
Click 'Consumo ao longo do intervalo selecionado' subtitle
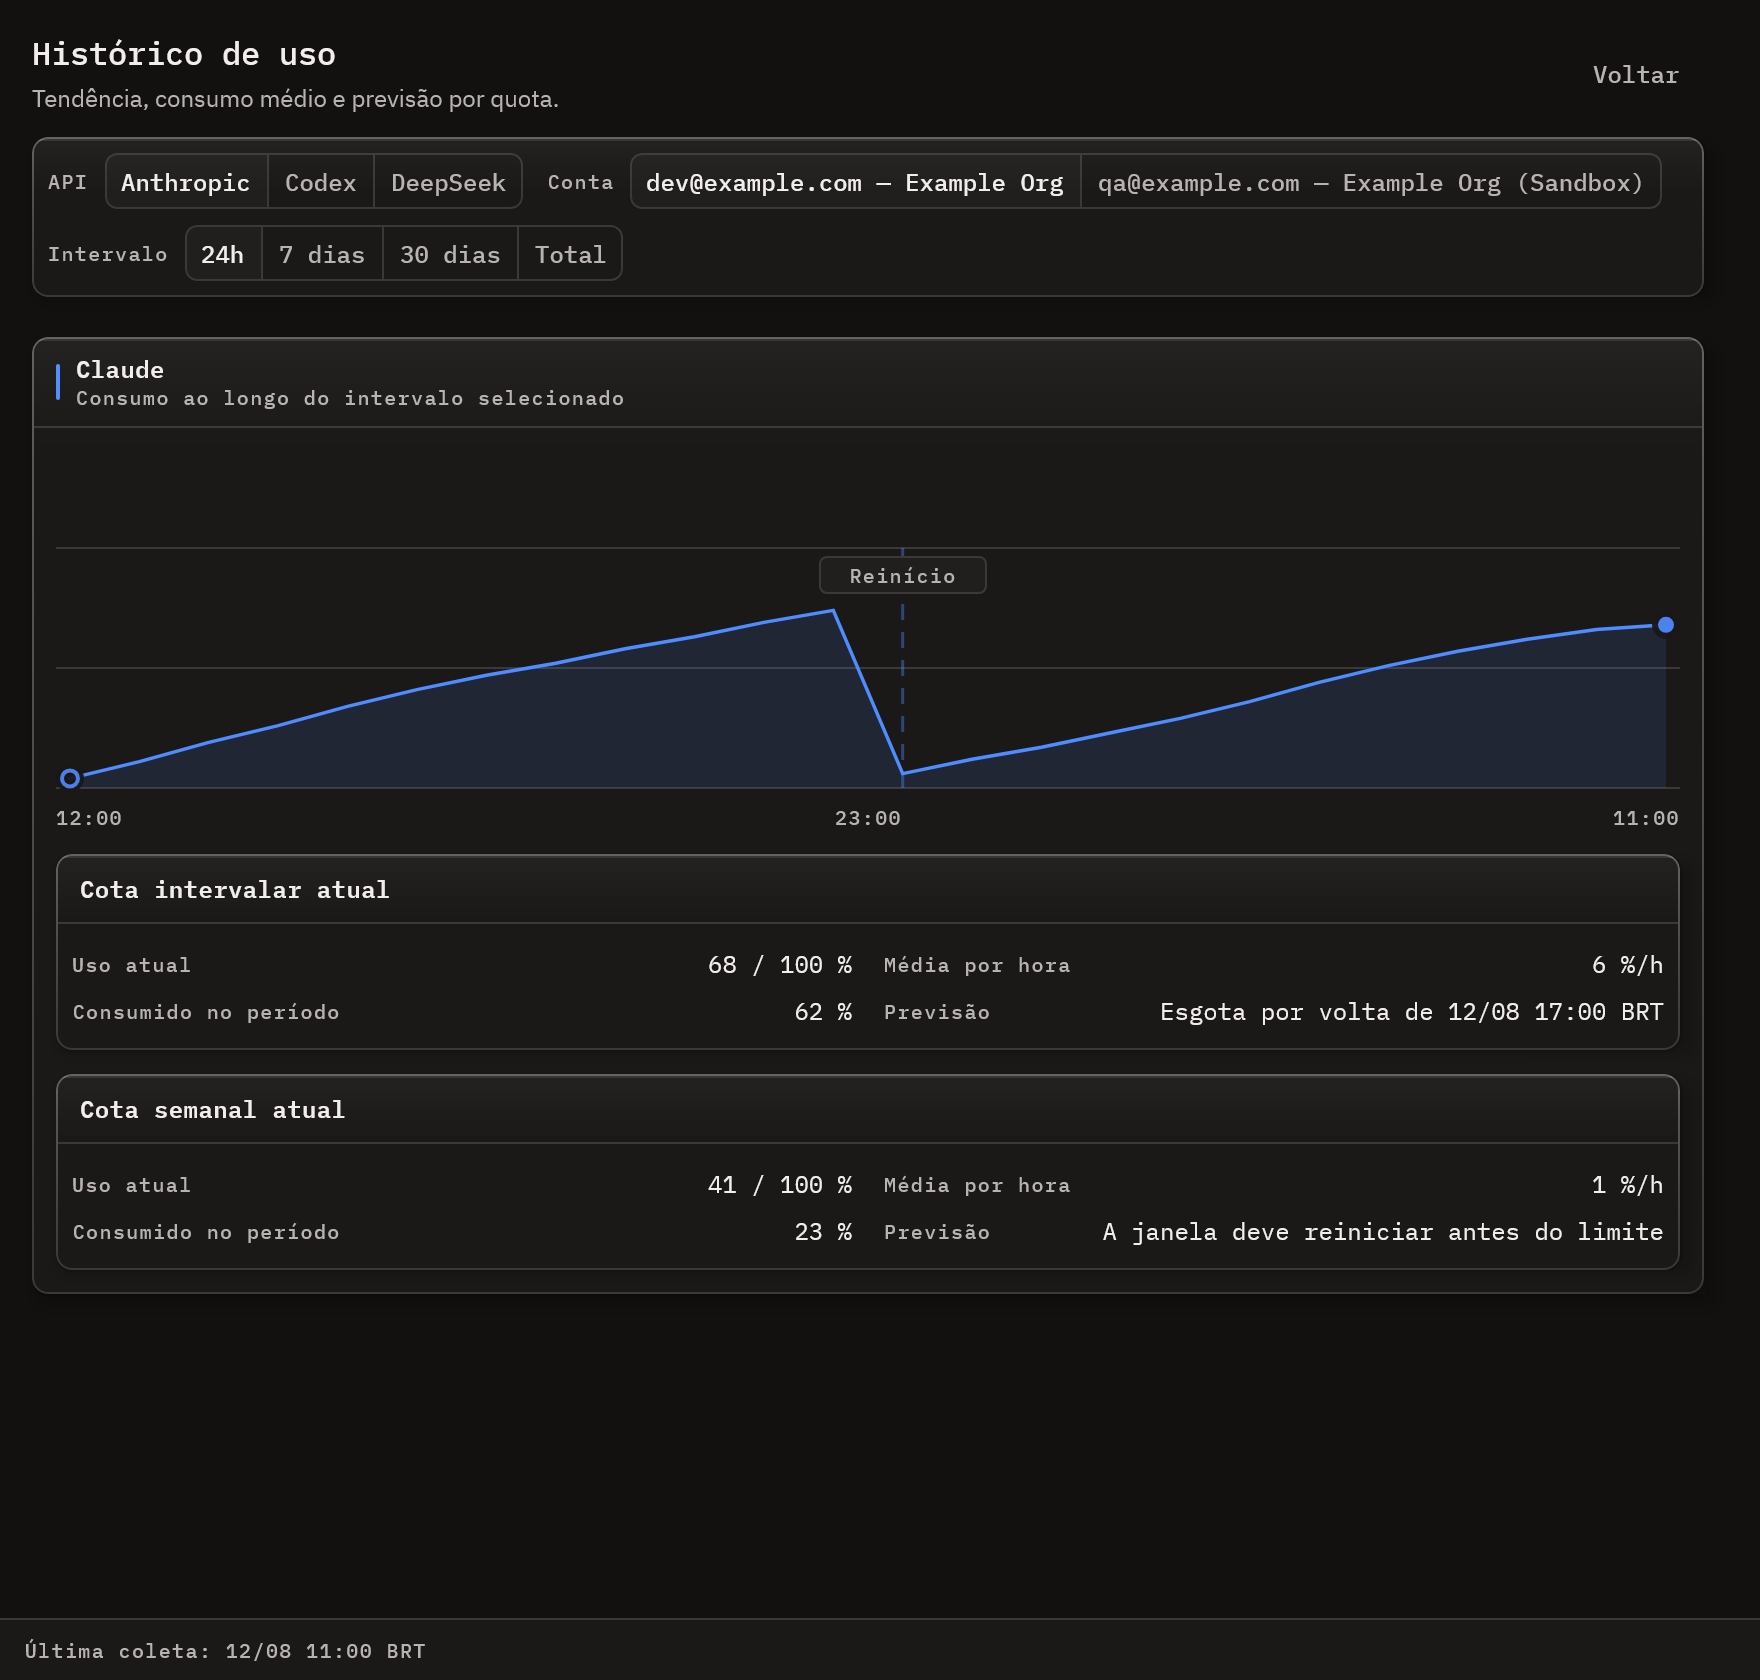click(350, 398)
